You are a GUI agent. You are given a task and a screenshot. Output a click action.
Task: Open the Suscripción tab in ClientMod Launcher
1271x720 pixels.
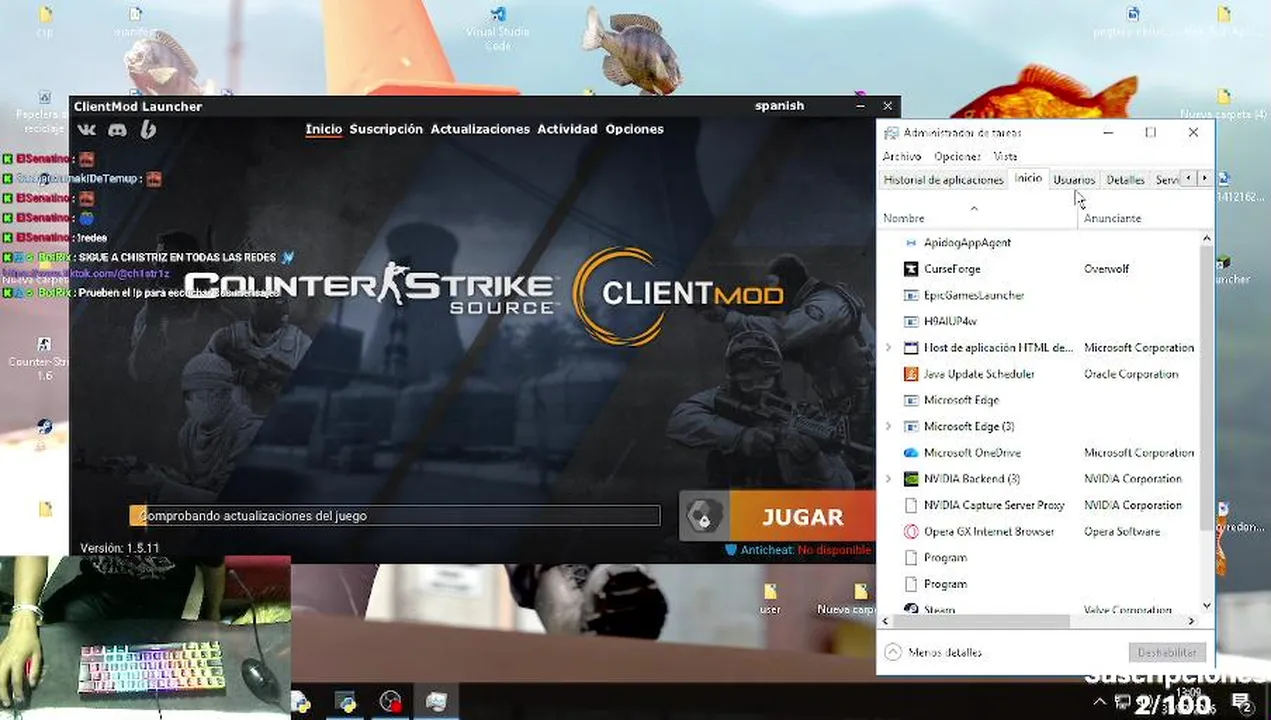pyautogui.click(x=386, y=129)
